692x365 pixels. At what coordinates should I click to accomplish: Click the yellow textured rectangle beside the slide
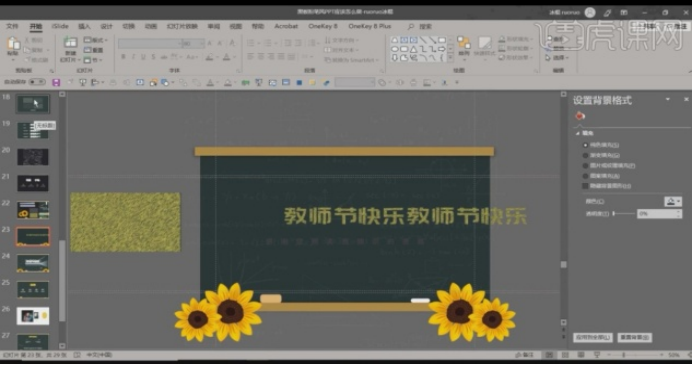pos(125,222)
